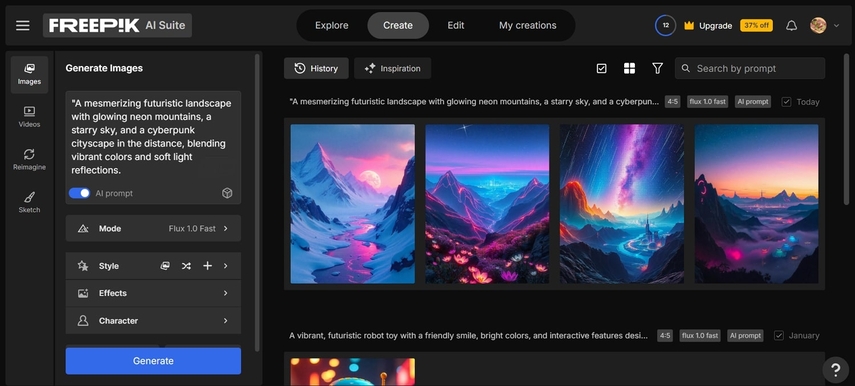
Task: Open the profile dropdown arrow
Action: (x=836, y=26)
